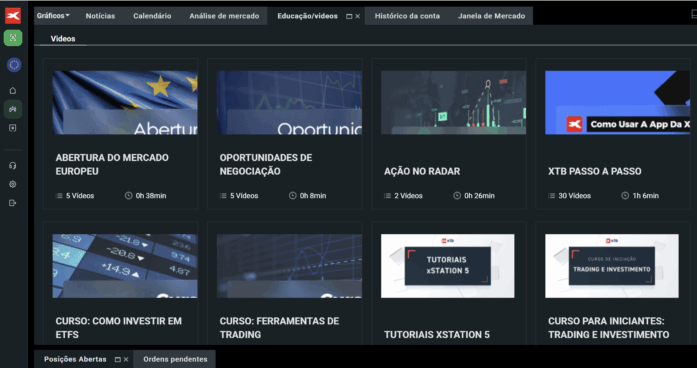Switch to the Notícias tab
This screenshot has height=368, width=697.
(100, 16)
